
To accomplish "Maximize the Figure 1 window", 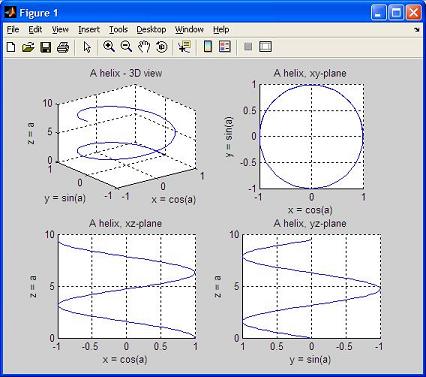I will (396, 13).
